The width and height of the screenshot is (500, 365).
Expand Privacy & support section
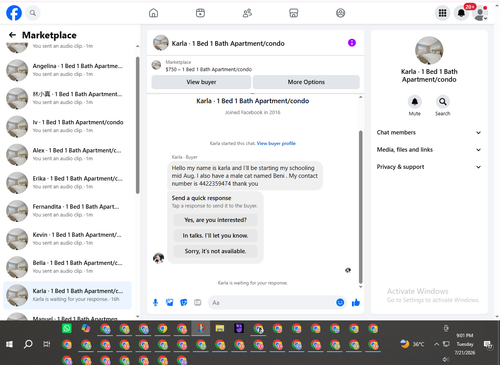(x=429, y=167)
